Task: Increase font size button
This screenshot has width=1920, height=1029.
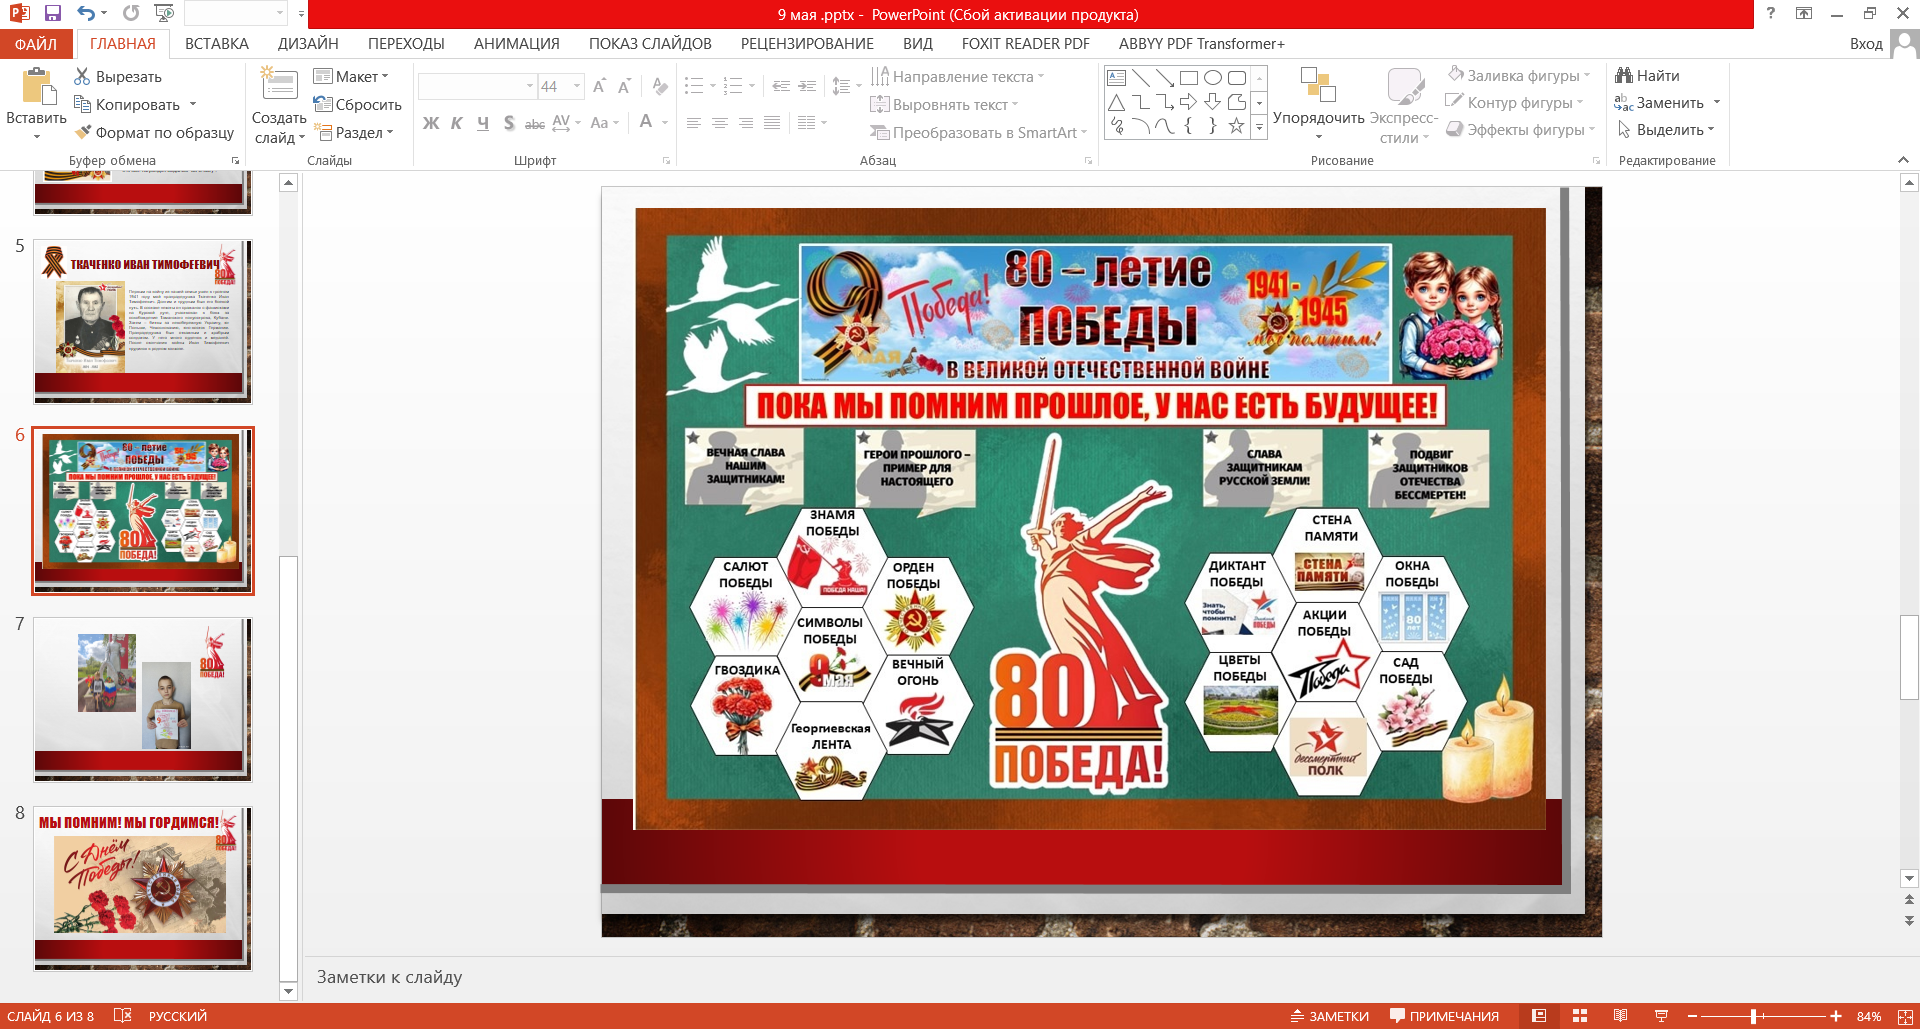Action: tap(599, 87)
